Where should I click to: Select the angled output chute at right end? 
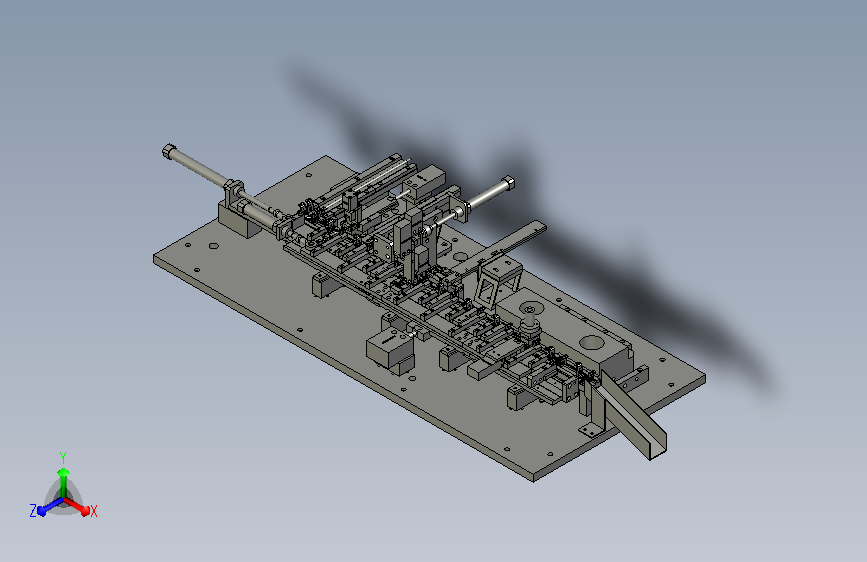pyautogui.click(x=633, y=414)
